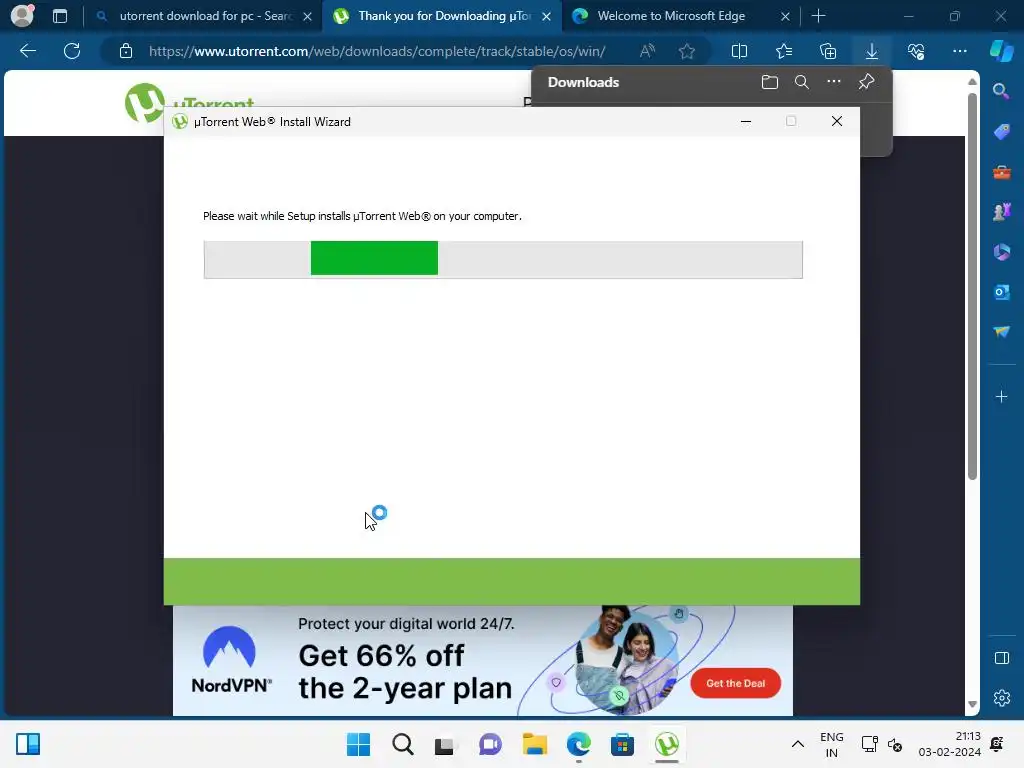Search downloads in the Downloads panel

click(x=802, y=82)
